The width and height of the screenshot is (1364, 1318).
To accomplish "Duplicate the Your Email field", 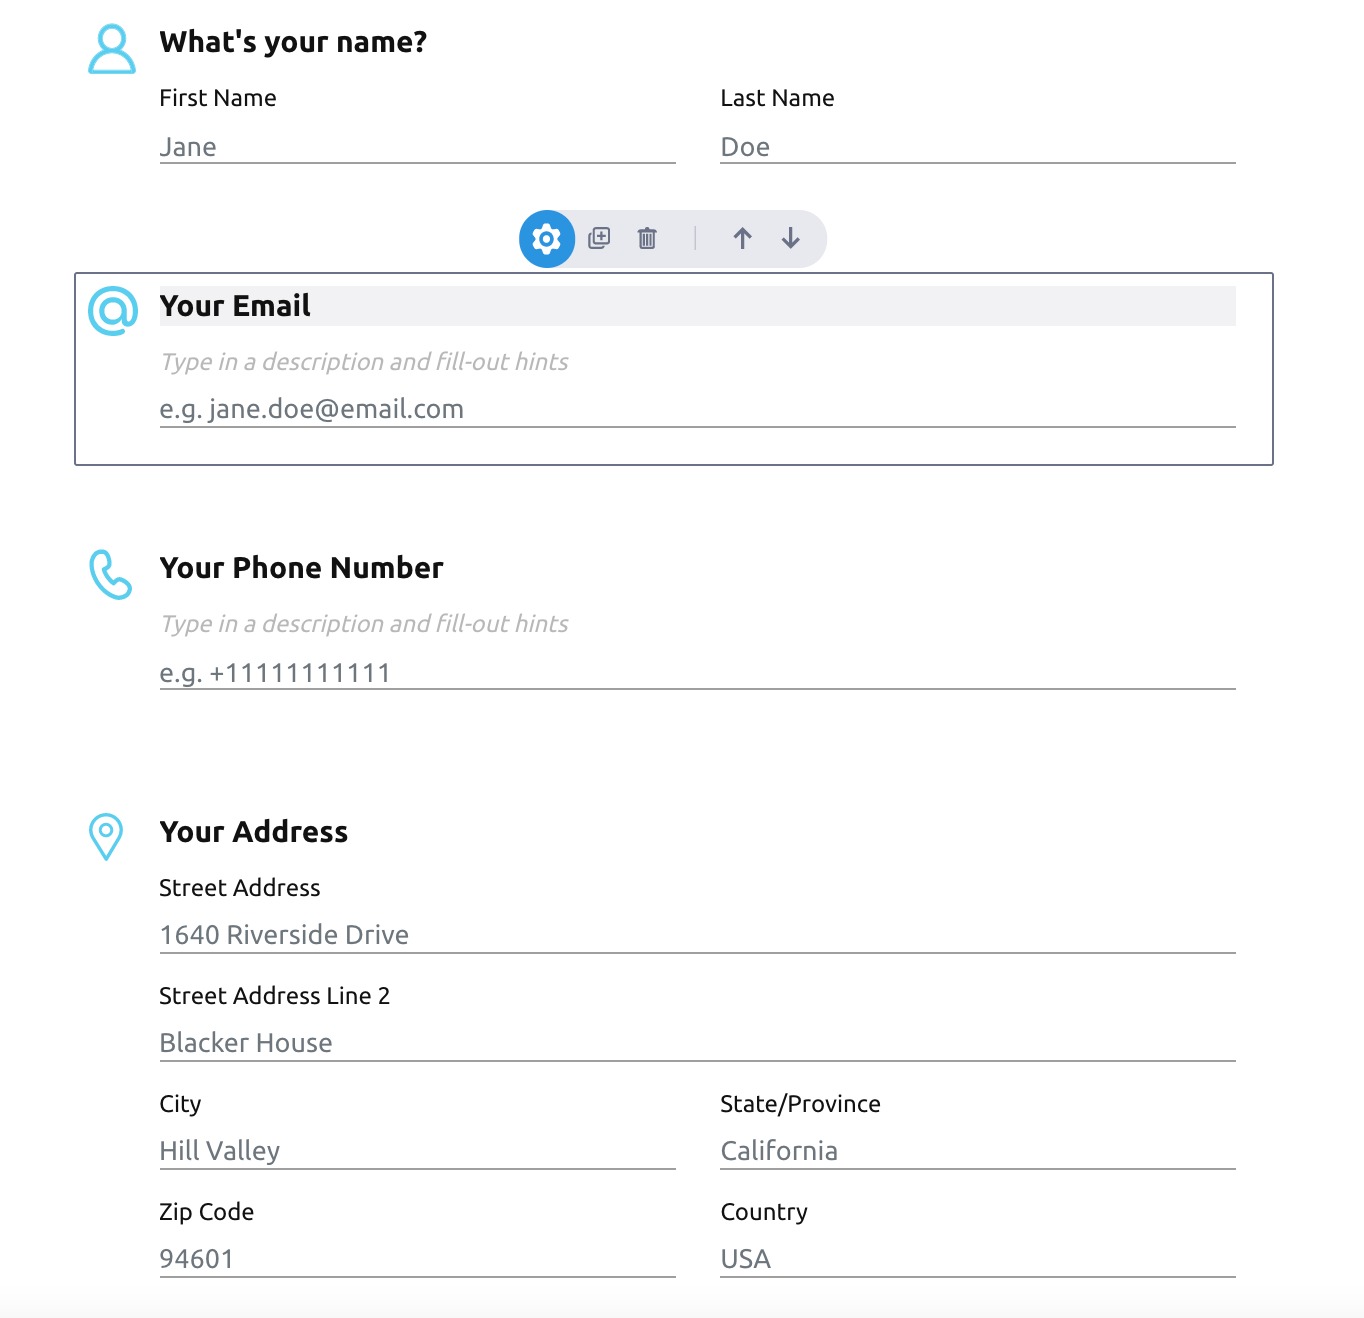I will point(598,239).
